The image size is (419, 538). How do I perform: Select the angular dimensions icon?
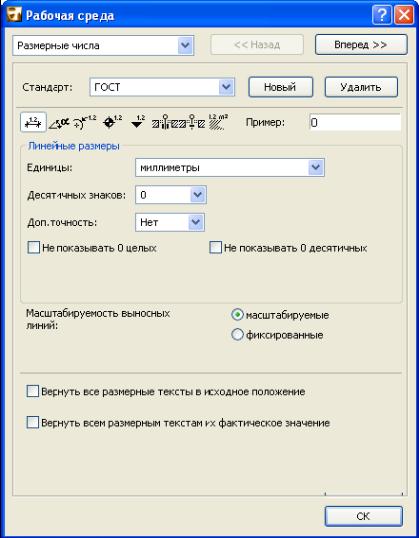click(59, 123)
